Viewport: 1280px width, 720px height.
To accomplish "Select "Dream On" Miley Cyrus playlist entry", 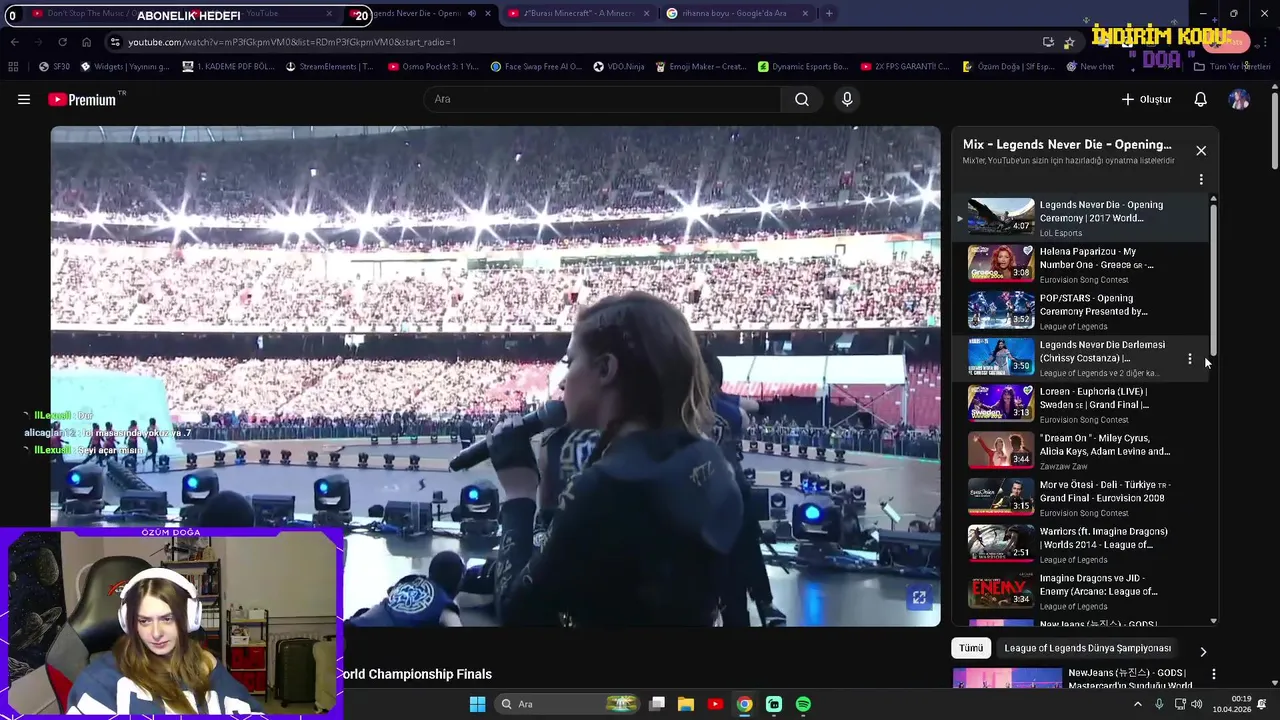I will tap(1080, 450).
